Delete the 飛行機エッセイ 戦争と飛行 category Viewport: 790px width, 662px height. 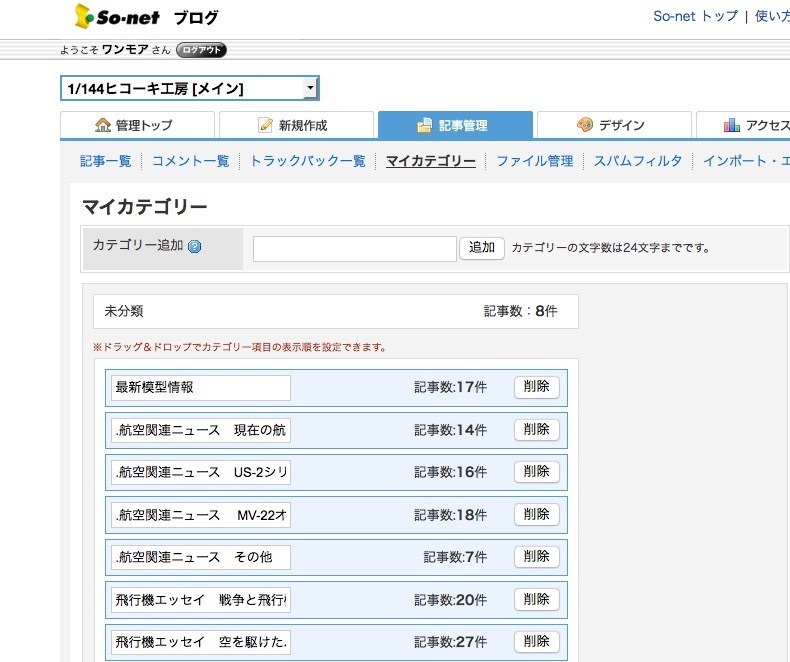coord(537,600)
